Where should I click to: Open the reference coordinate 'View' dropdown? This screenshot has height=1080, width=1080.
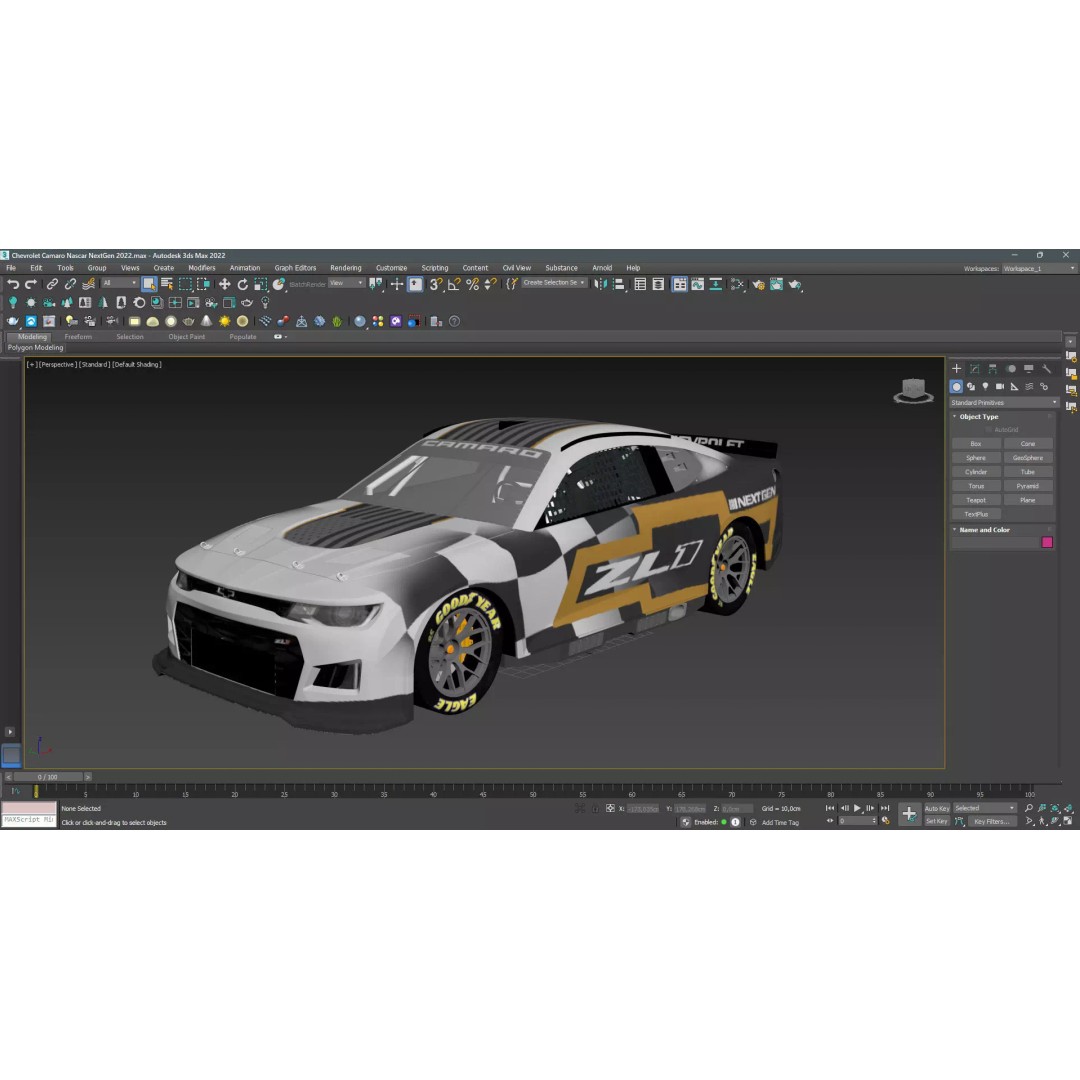click(346, 283)
